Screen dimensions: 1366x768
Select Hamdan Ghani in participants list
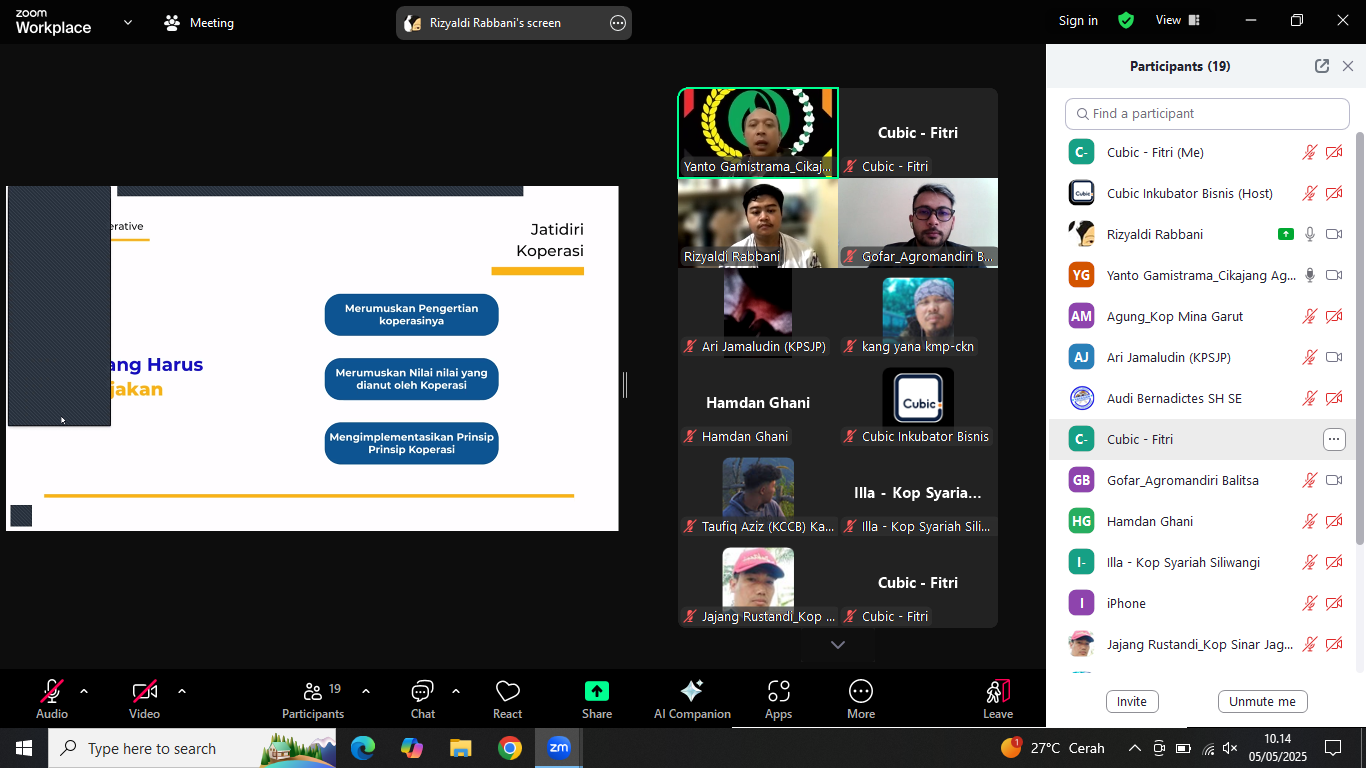tap(1202, 521)
